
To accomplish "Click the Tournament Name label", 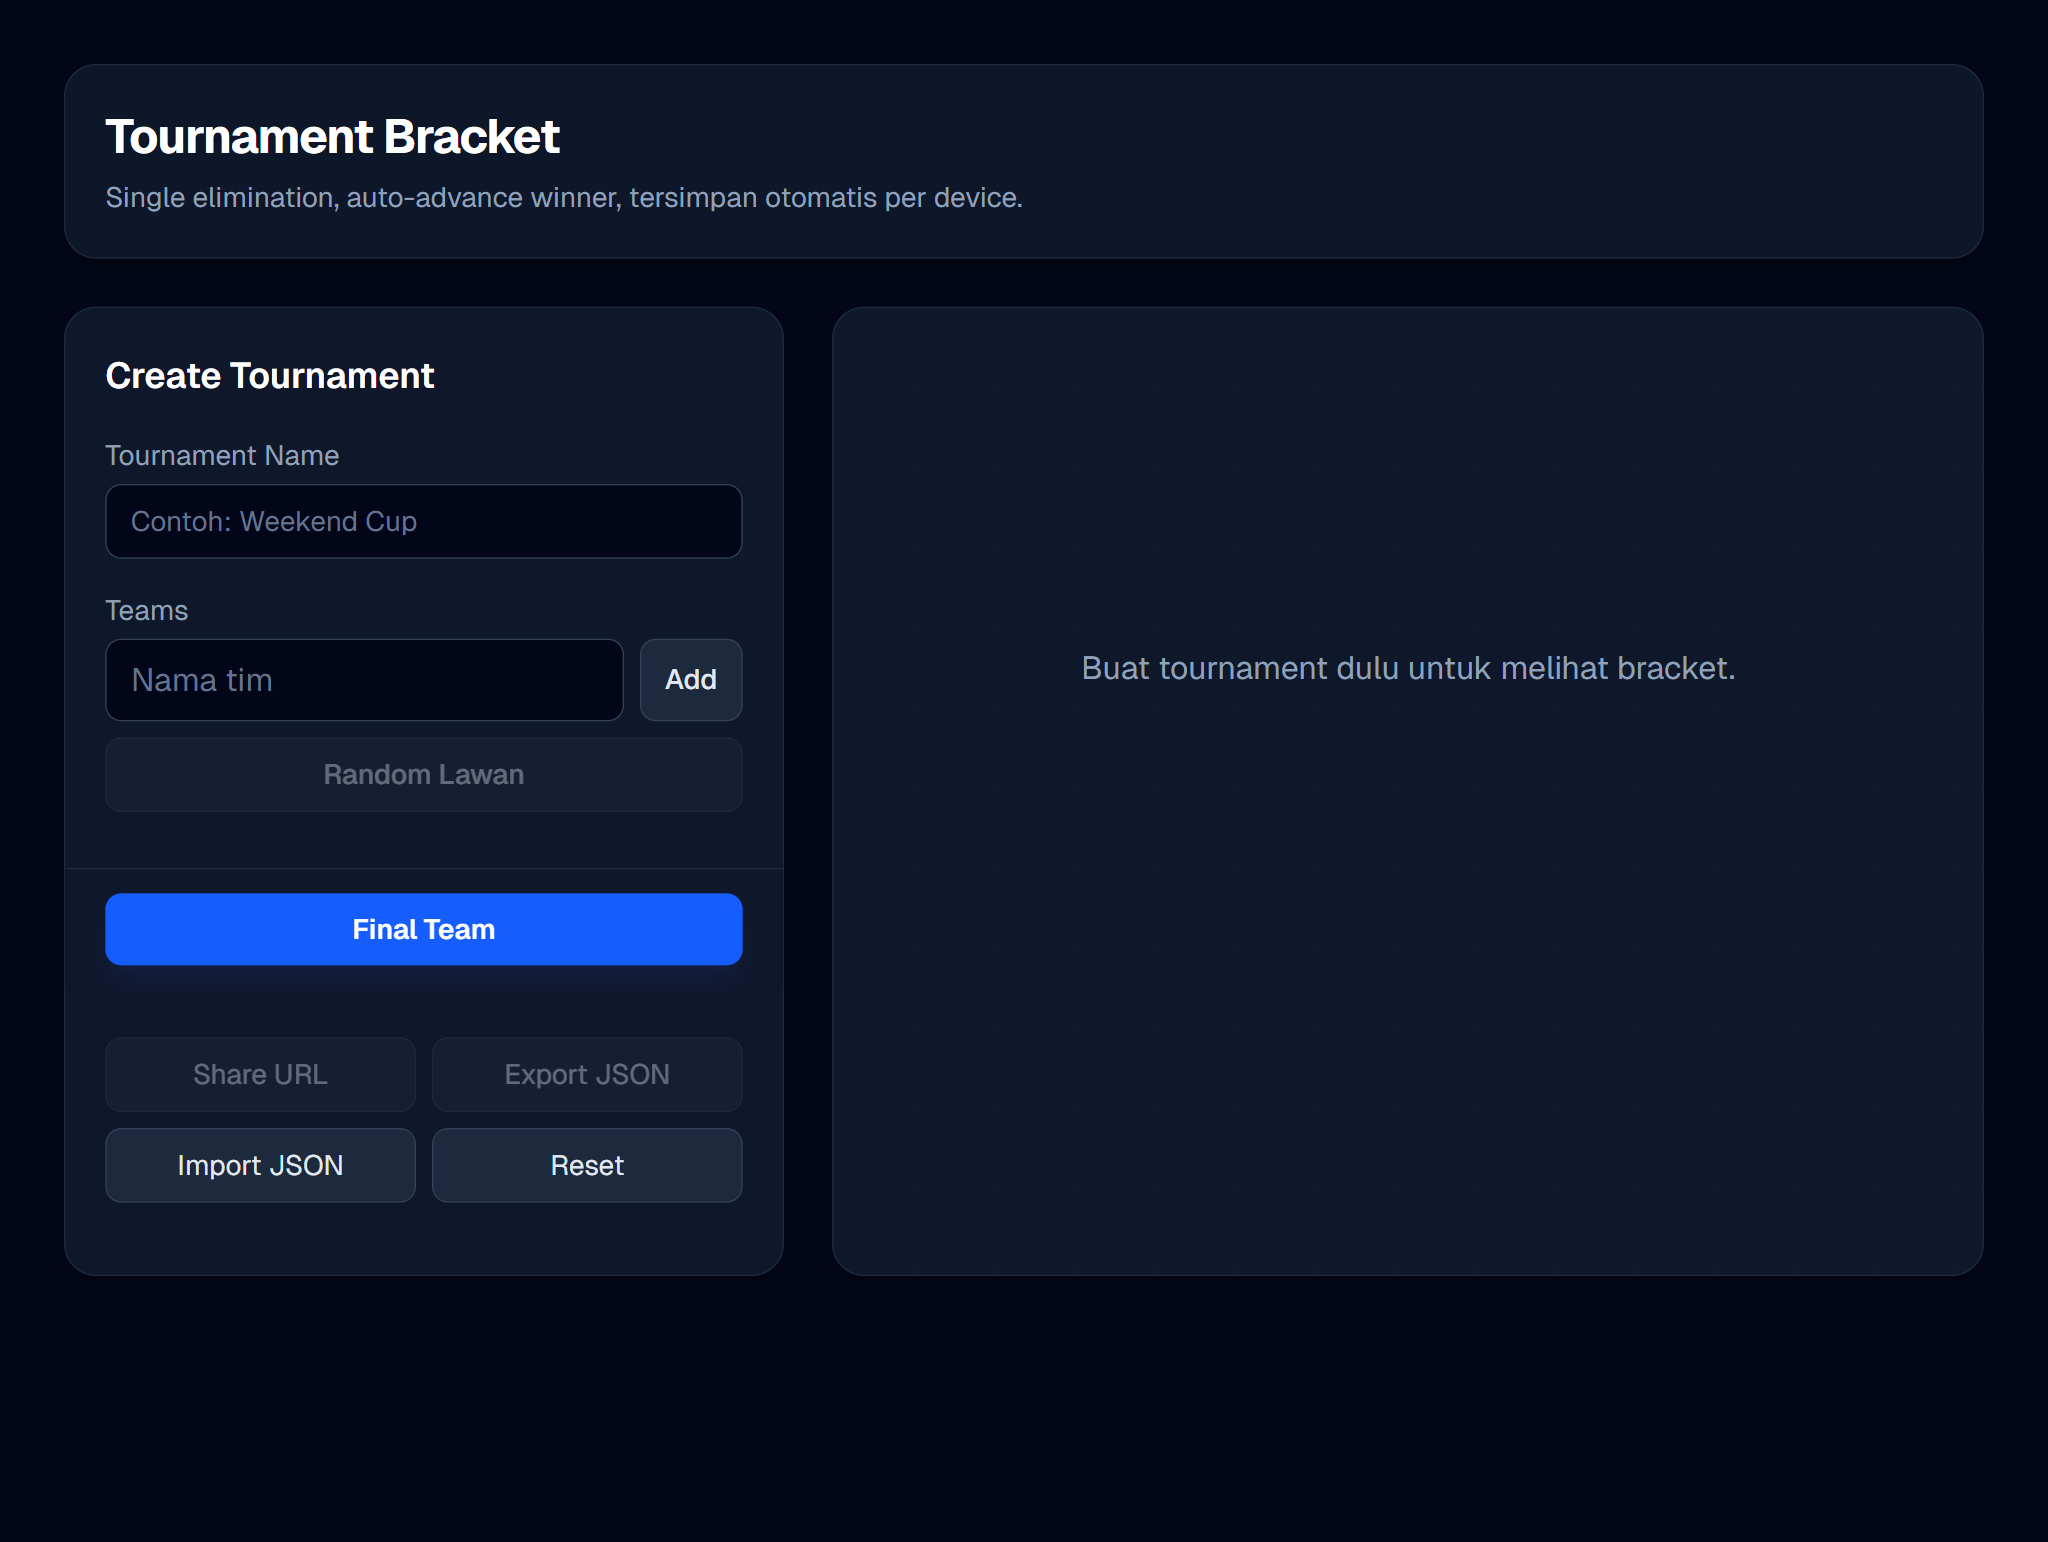I will (222, 455).
